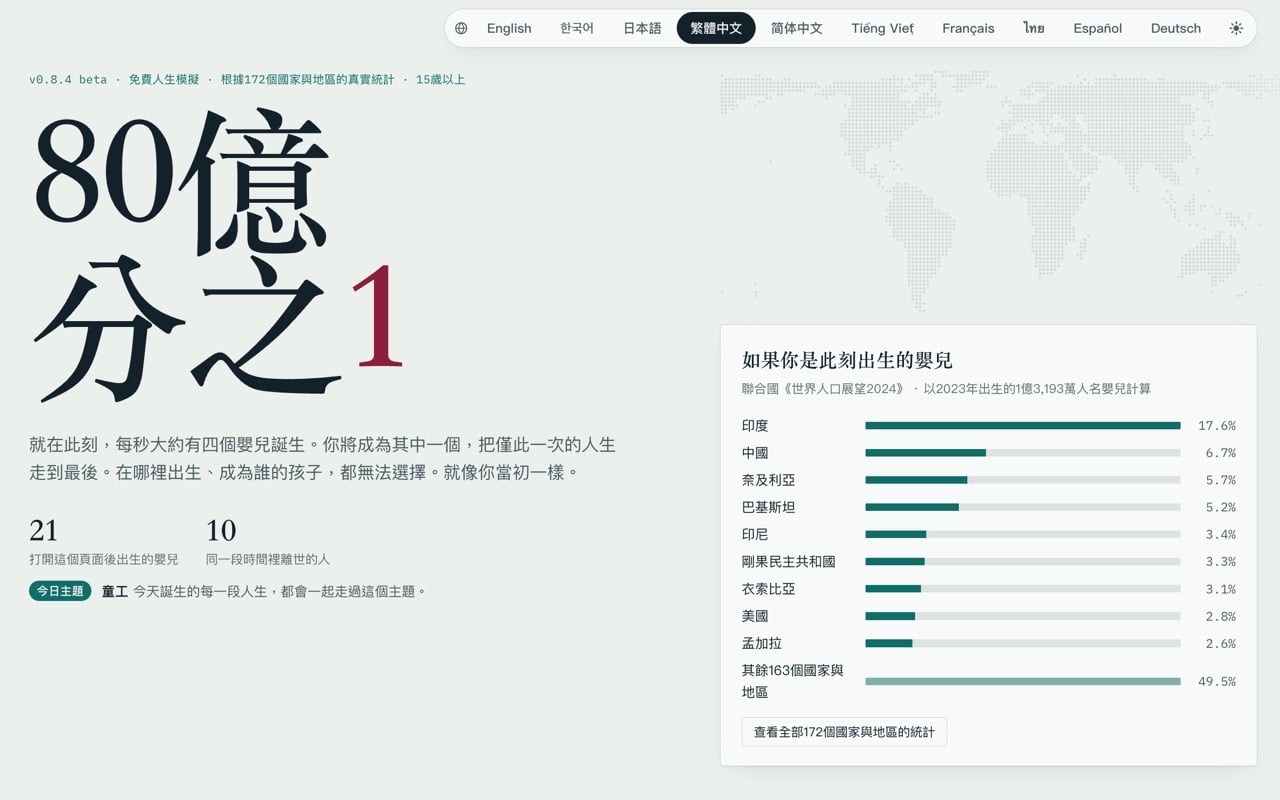Image resolution: width=1280 pixels, height=800 pixels.
Task: Switch language to Deutsch
Action: click(x=1176, y=28)
